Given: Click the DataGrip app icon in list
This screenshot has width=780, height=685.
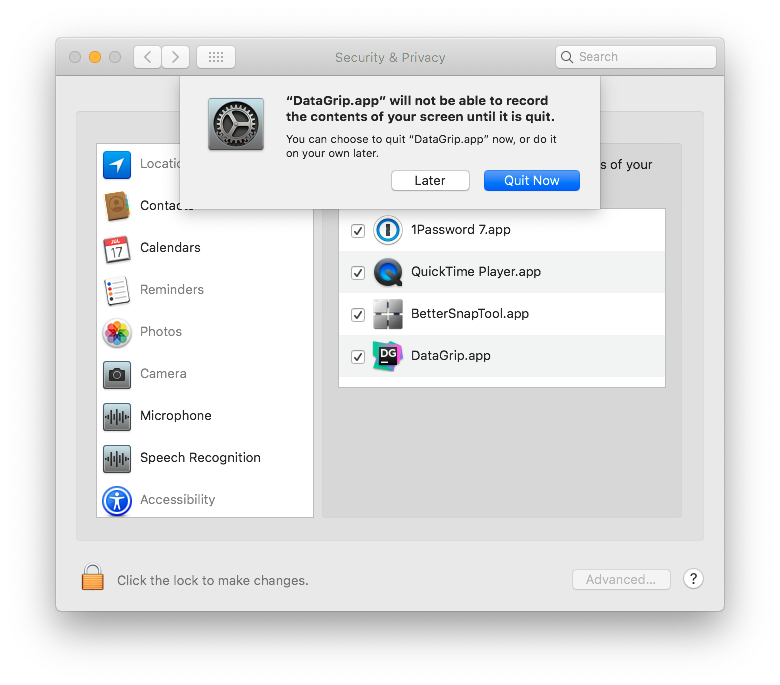Looking at the screenshot, I should pos(387,356).
